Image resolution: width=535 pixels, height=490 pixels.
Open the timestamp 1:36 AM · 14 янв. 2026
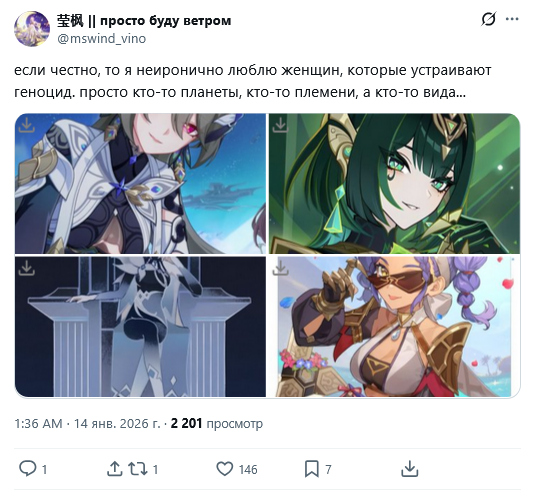(x=87, y=423)
